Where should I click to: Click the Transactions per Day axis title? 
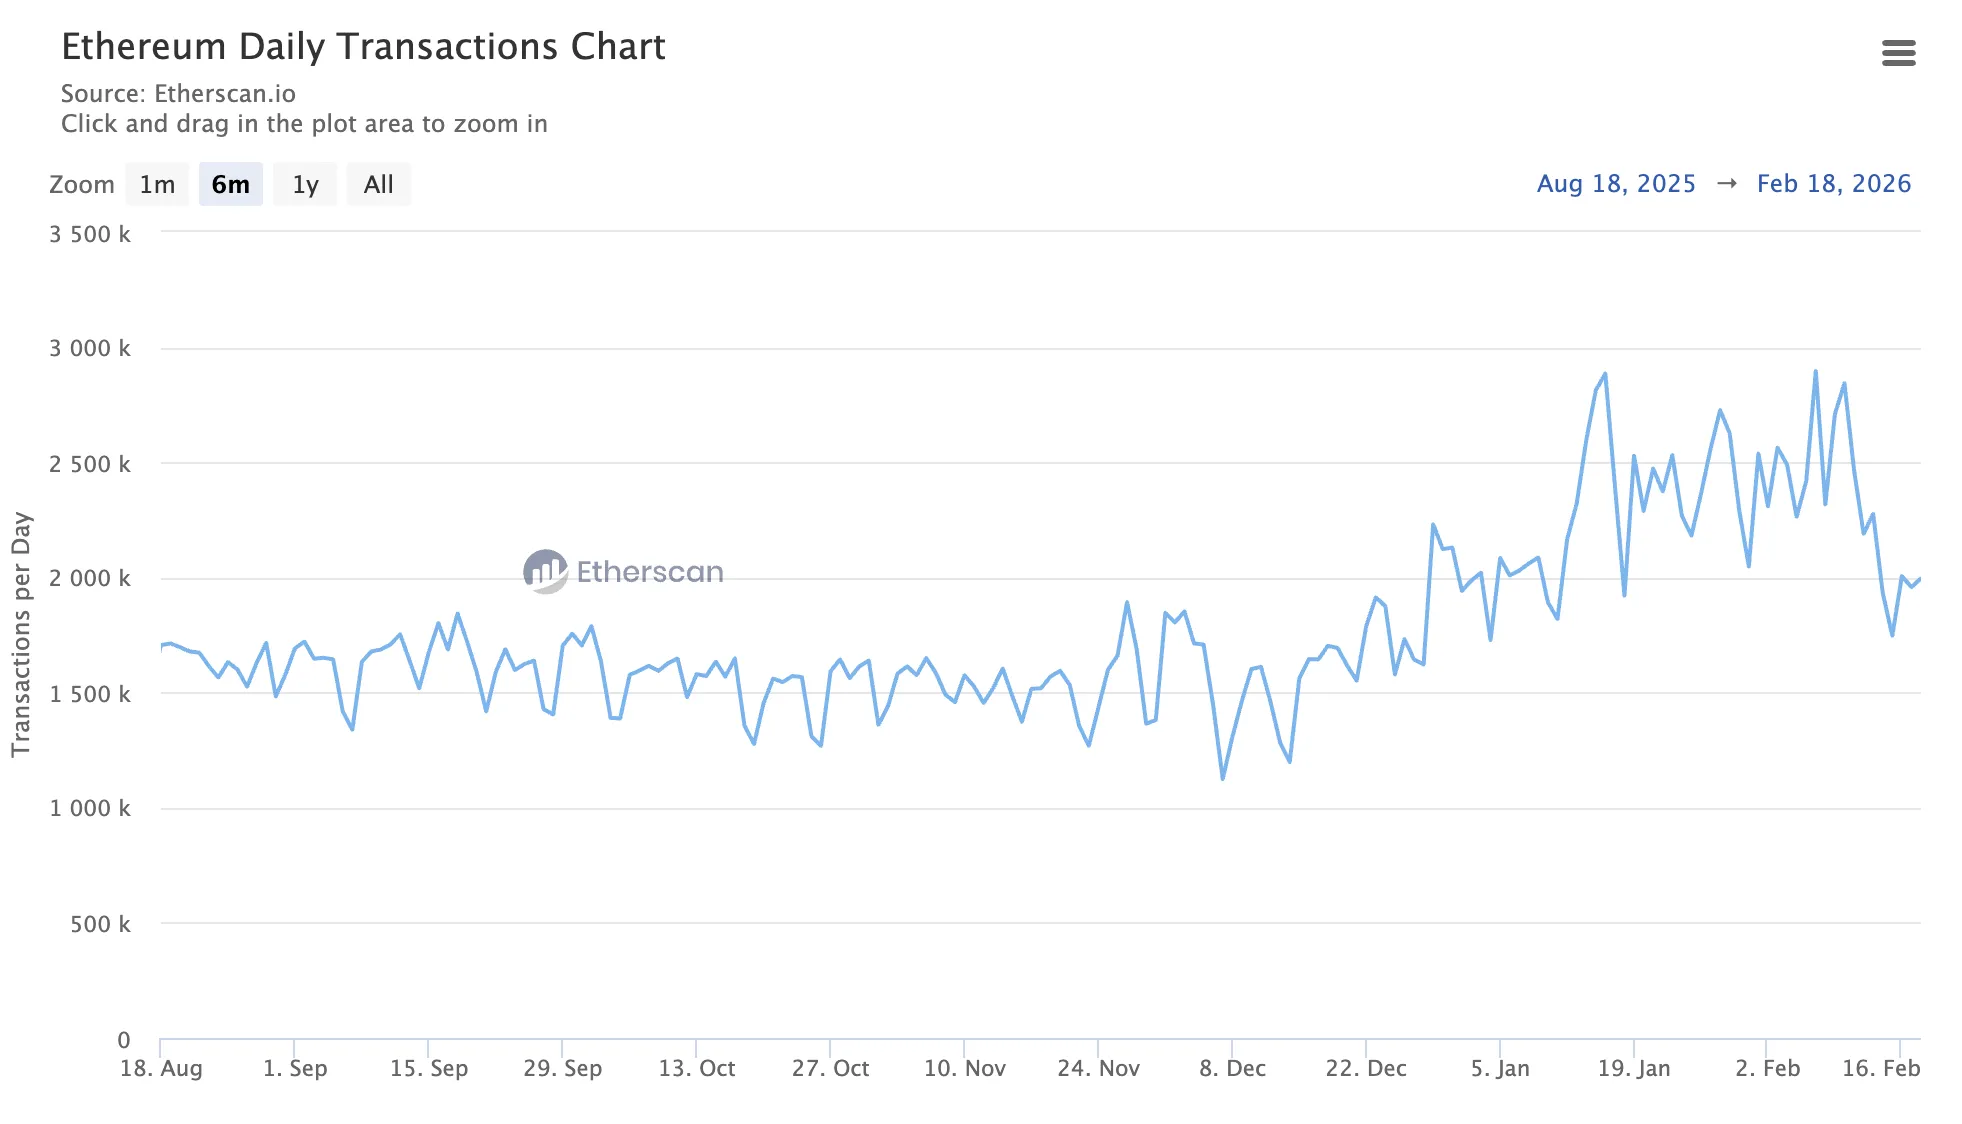(21, 634)
